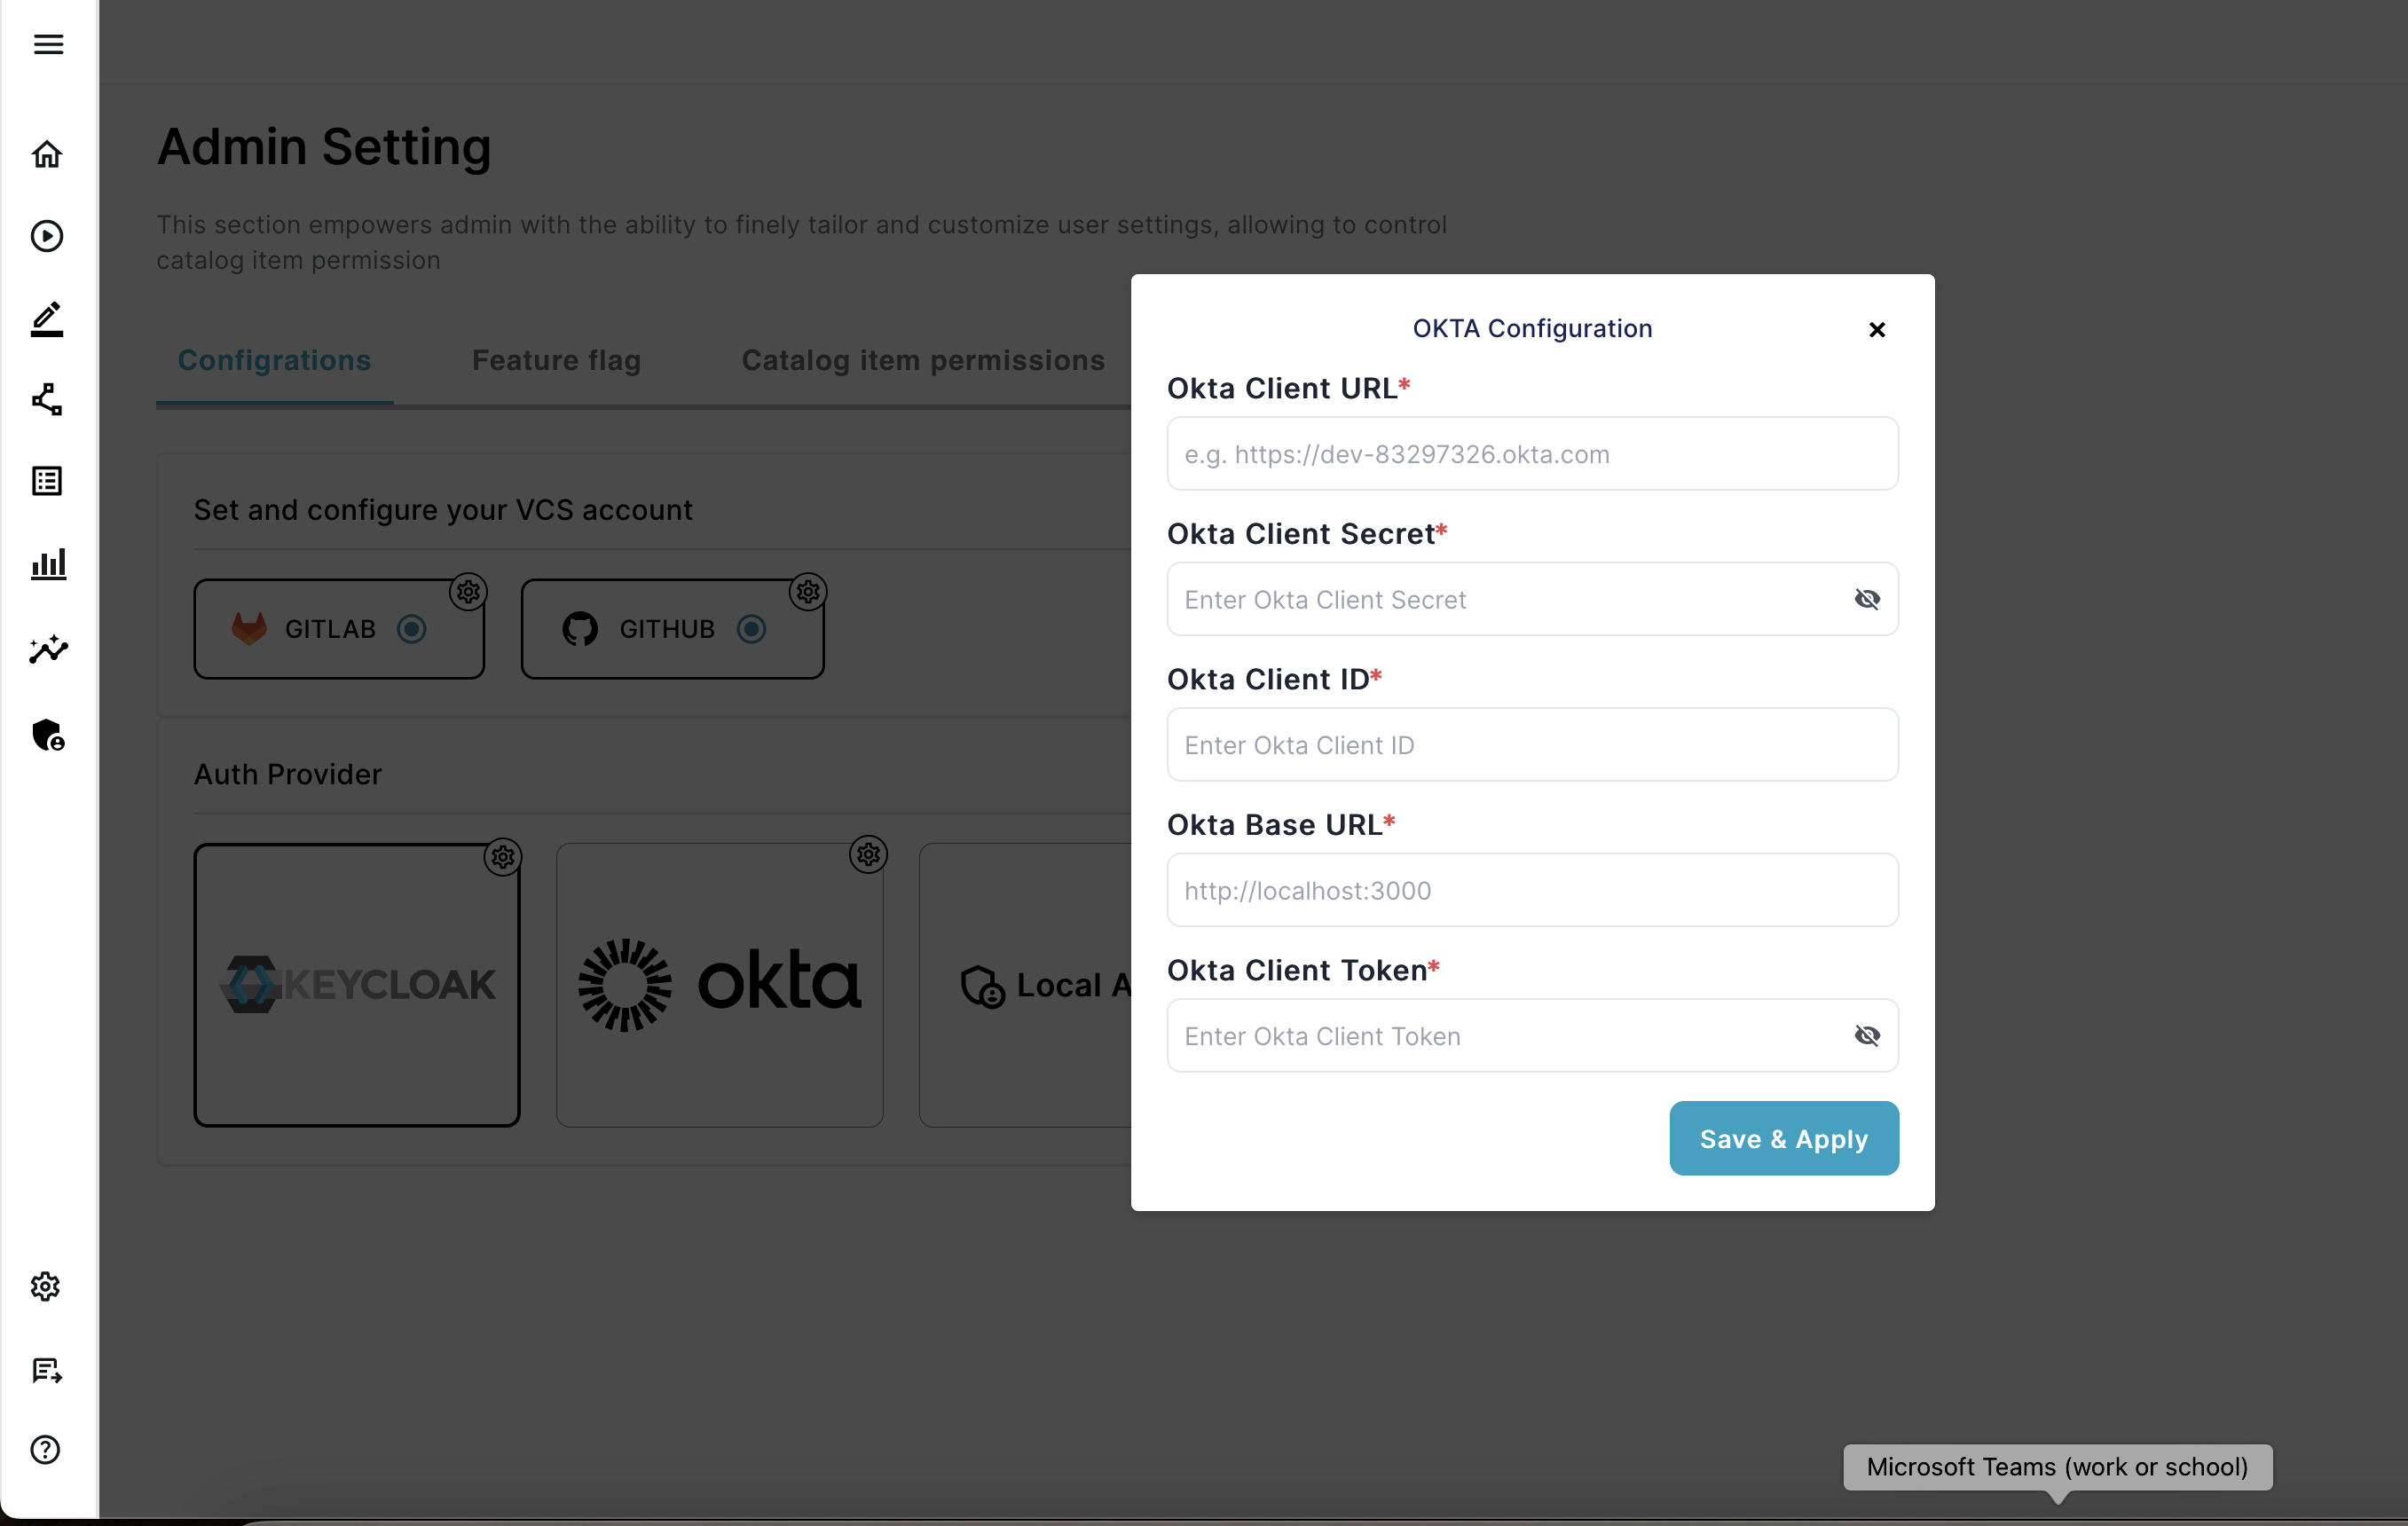Open the hamburger menu in sidebar

(x=48, y=44)
